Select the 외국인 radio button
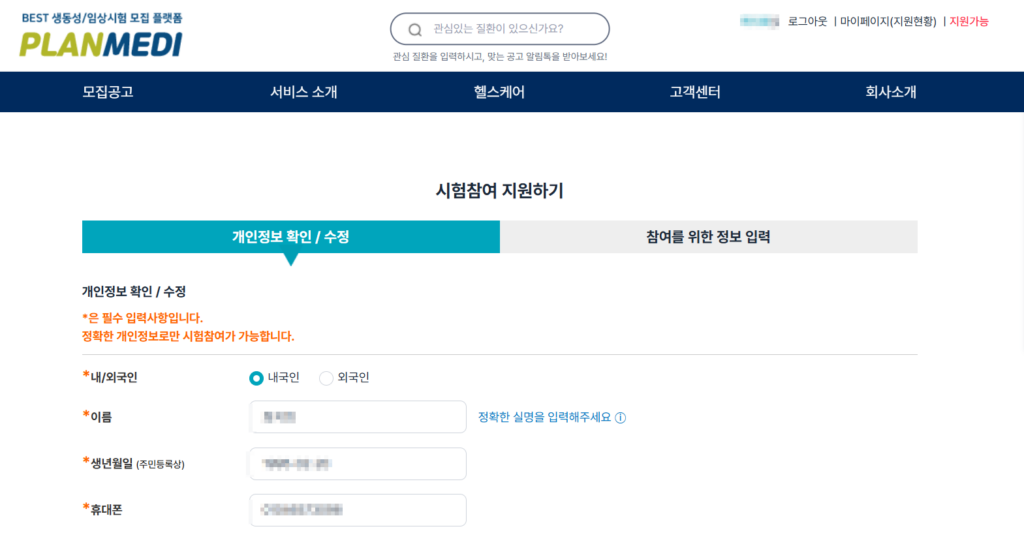Viewport: 1024px width, 533px height. click(x=326, y=378)
